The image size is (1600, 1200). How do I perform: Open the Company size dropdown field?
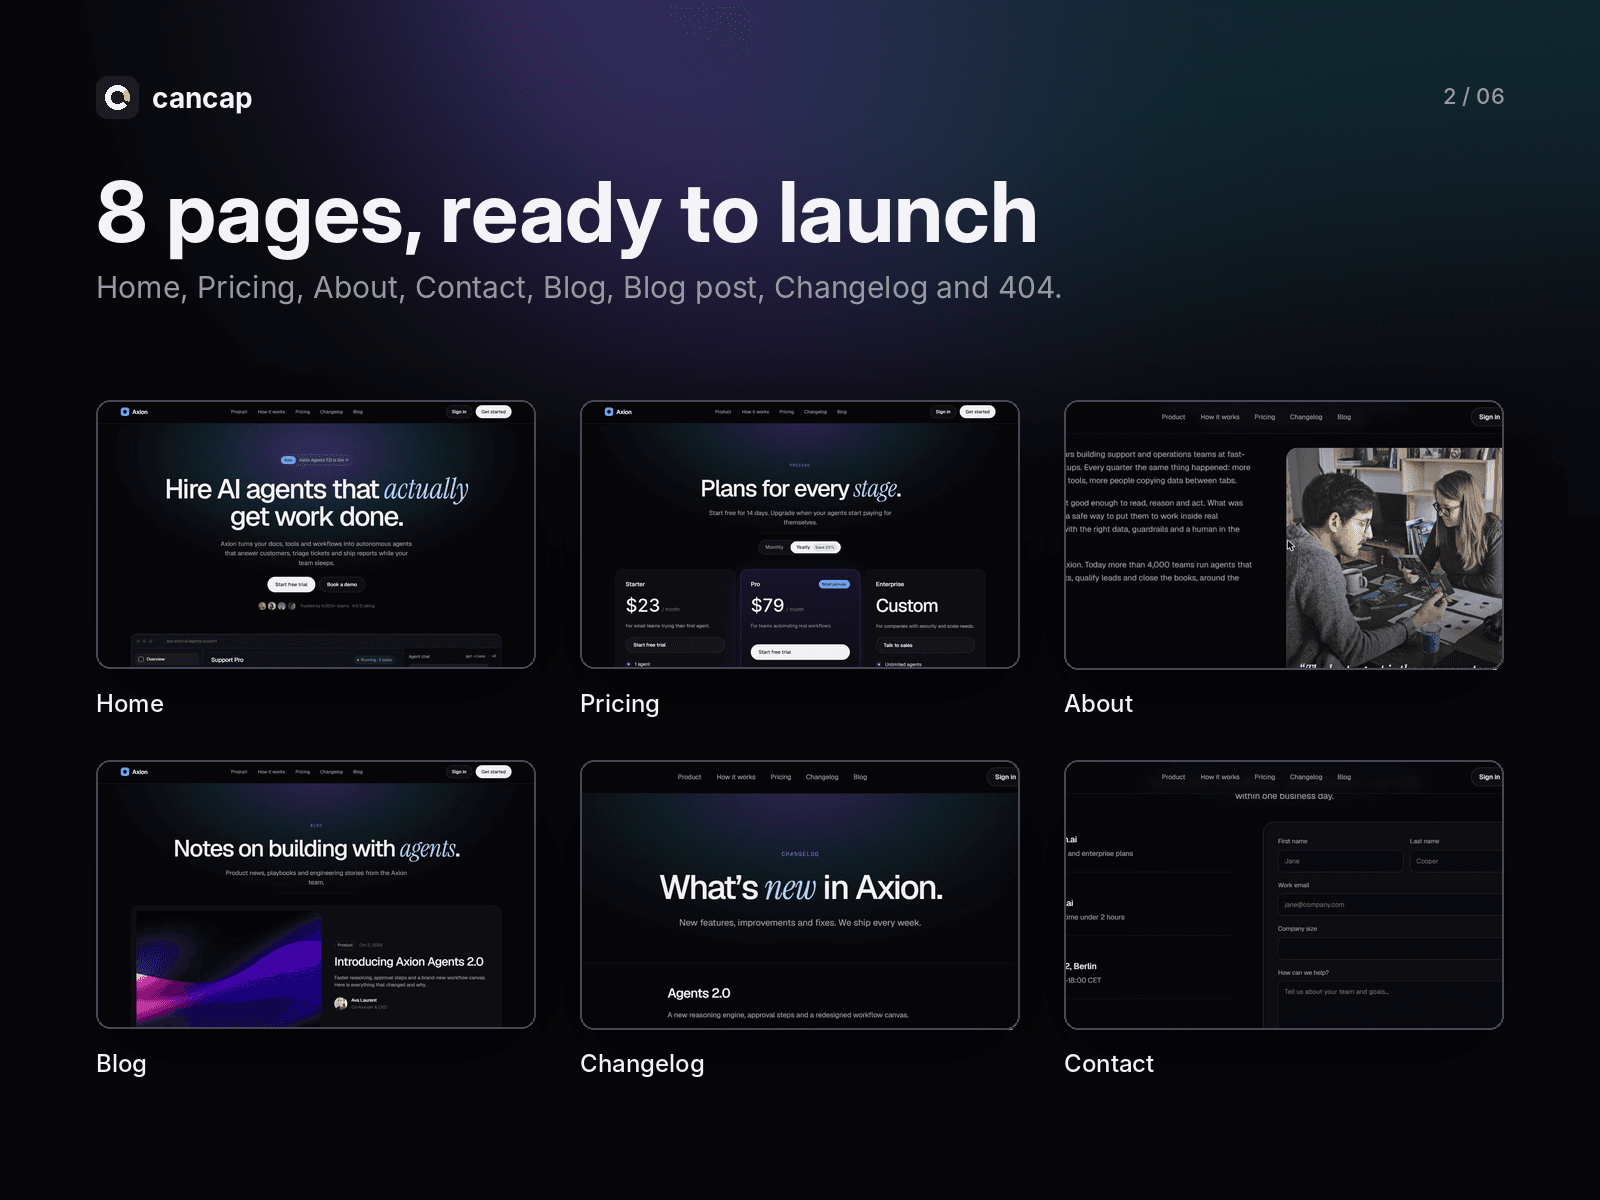coord(1390,949)
